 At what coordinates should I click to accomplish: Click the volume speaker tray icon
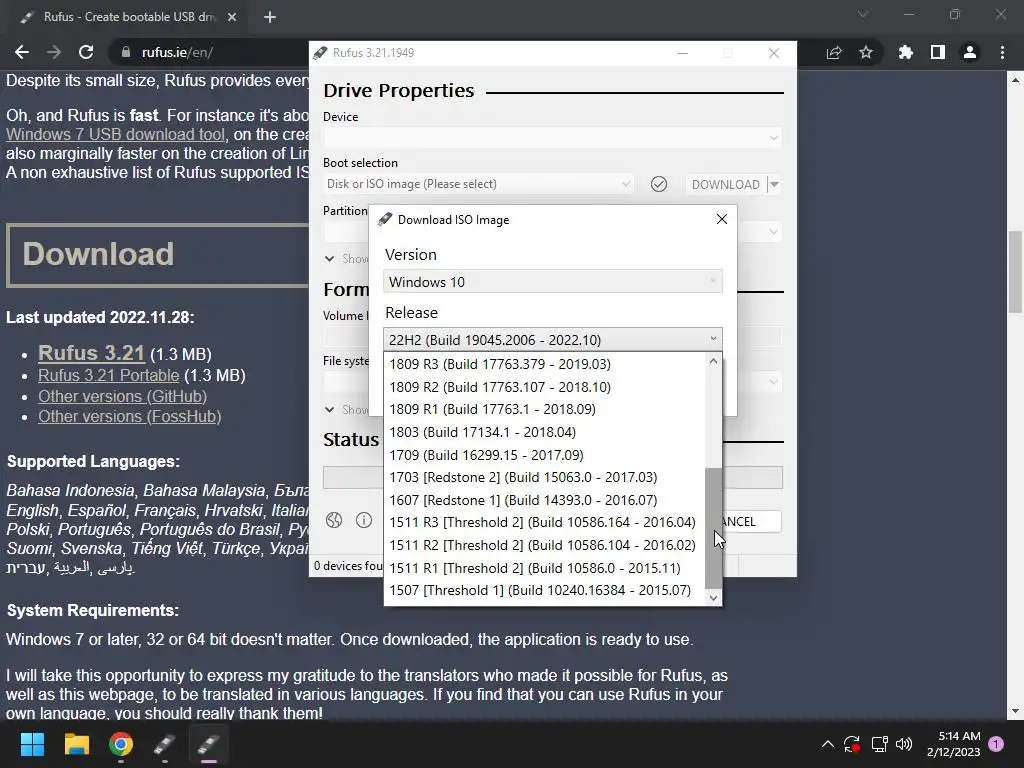tap(904, 744)
